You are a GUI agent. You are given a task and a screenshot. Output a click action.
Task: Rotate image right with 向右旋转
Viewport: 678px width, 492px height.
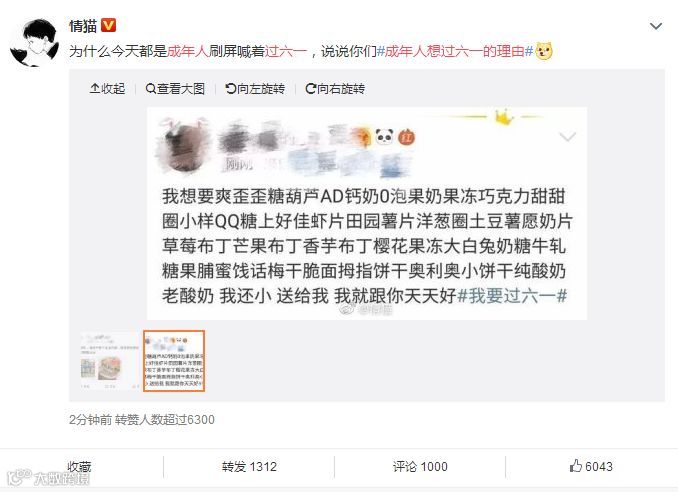(x=335, y=89)
